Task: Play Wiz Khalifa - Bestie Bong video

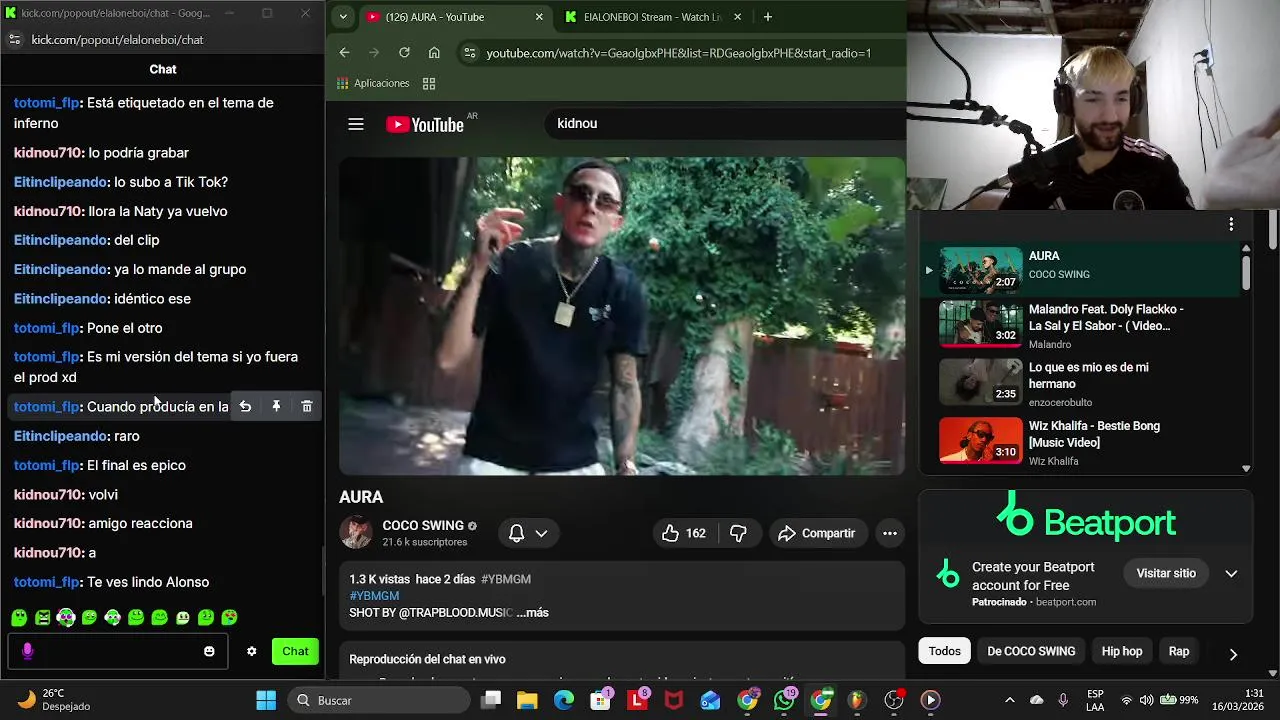Action: pyautogui.click(x=1080, y=442)
